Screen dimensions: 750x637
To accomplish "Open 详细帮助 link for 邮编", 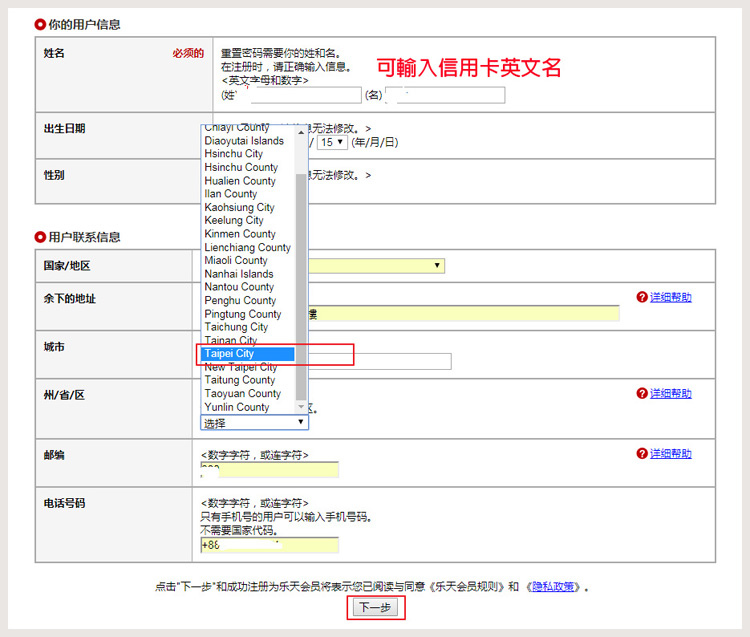I will pos(670,454).
